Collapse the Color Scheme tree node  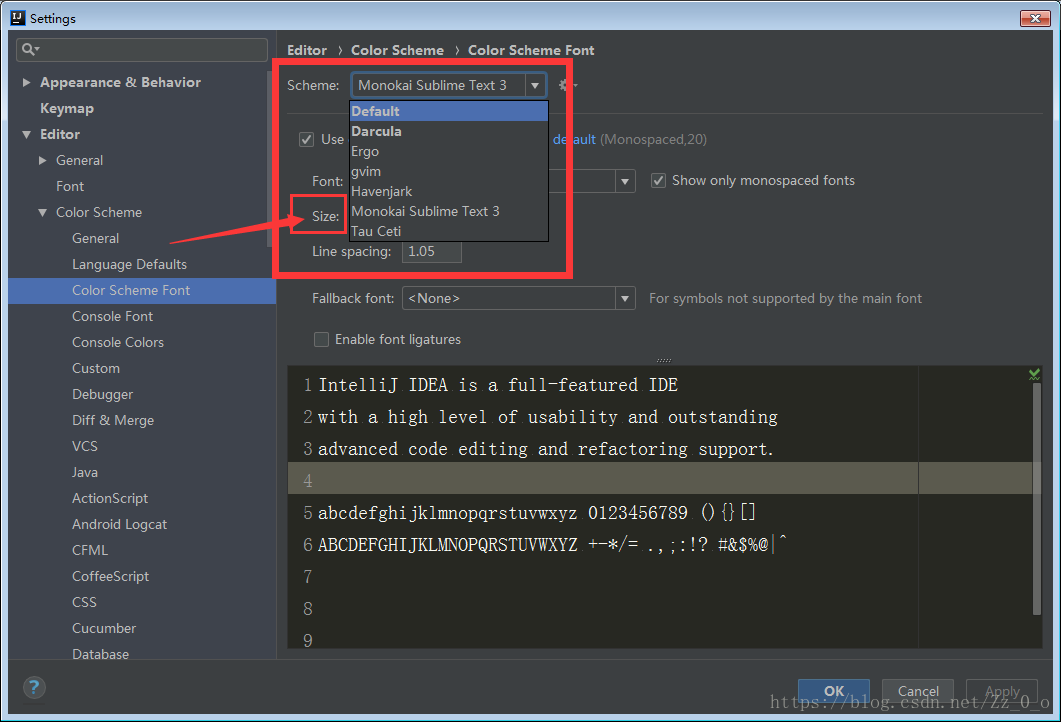[x=43, y=212]
